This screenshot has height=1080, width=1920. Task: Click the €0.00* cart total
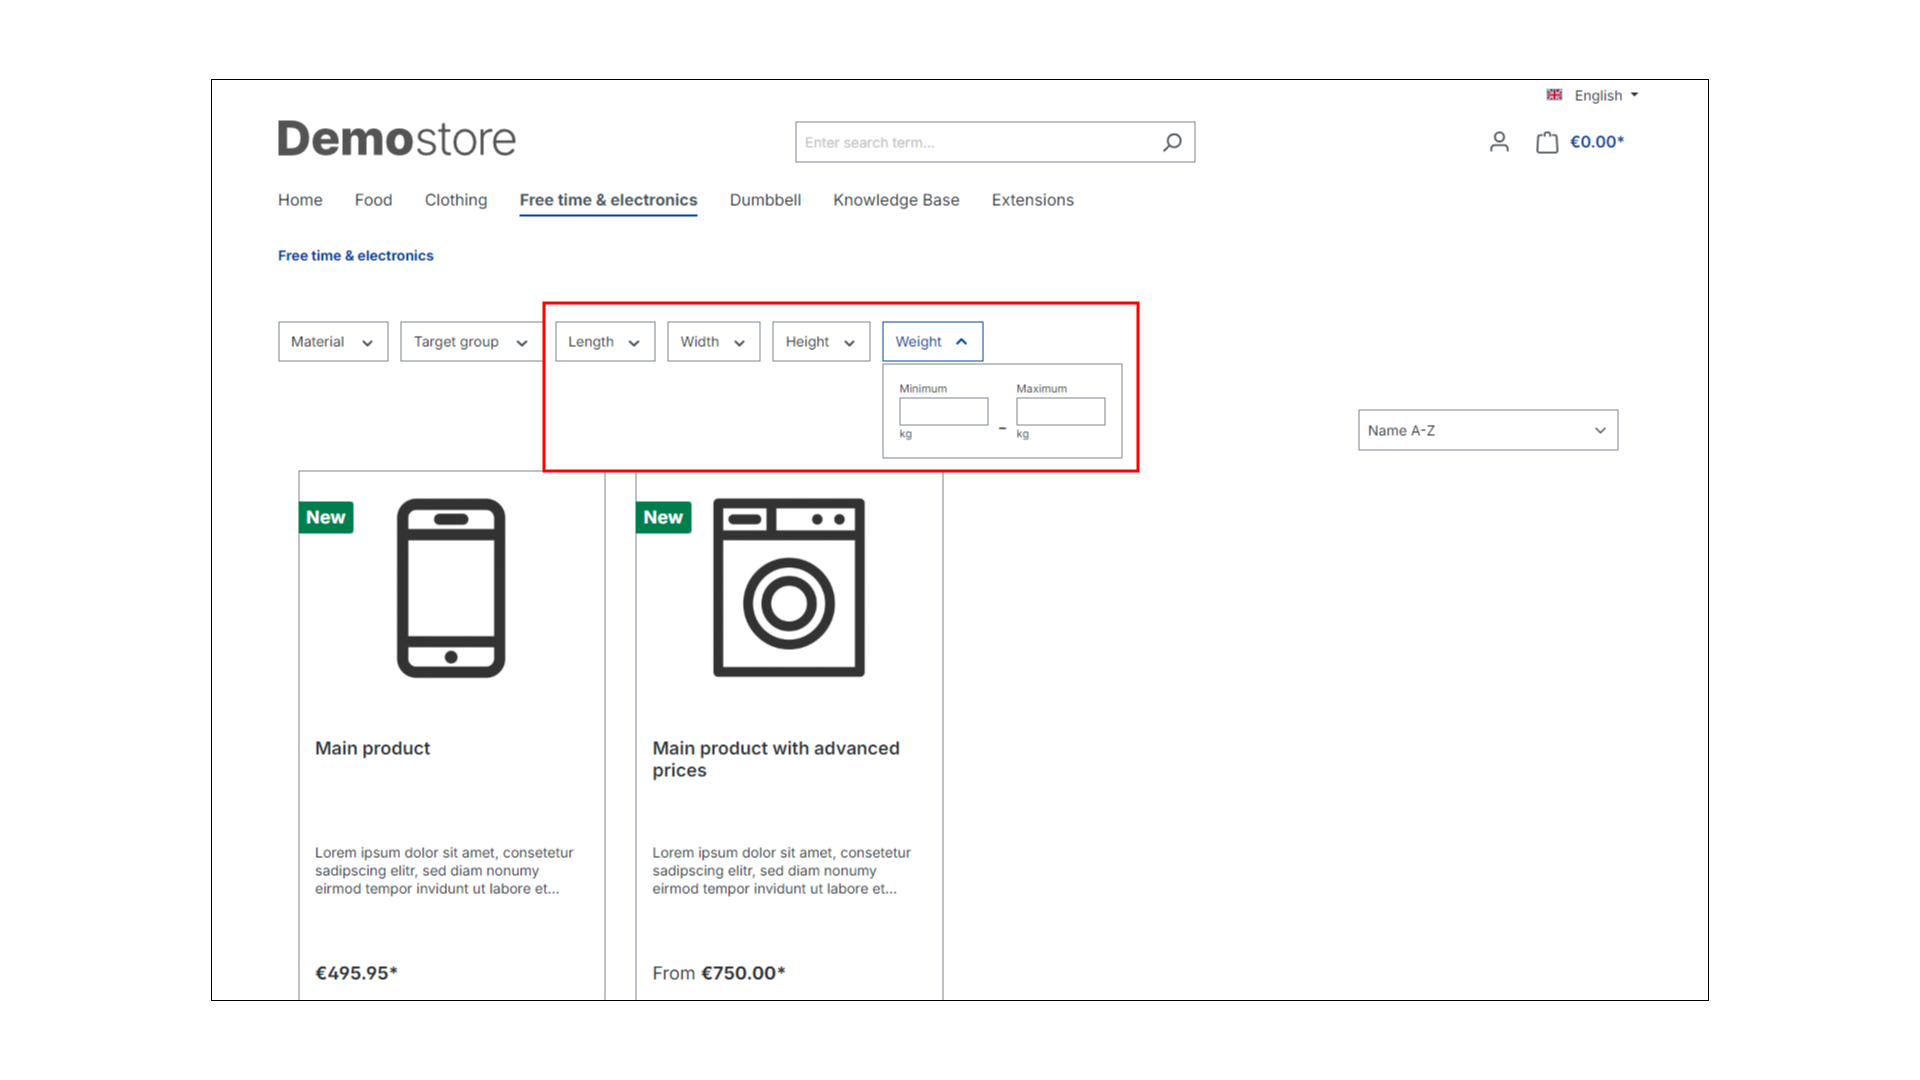click(x=1597, y=142)
